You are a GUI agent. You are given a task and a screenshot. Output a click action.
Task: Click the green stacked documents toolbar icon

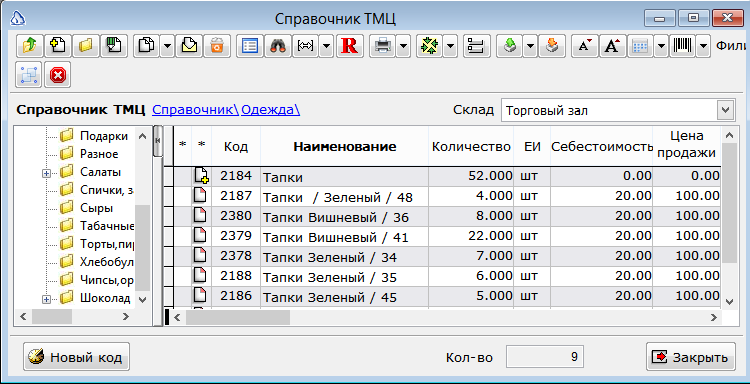click(x=114, y=45)
